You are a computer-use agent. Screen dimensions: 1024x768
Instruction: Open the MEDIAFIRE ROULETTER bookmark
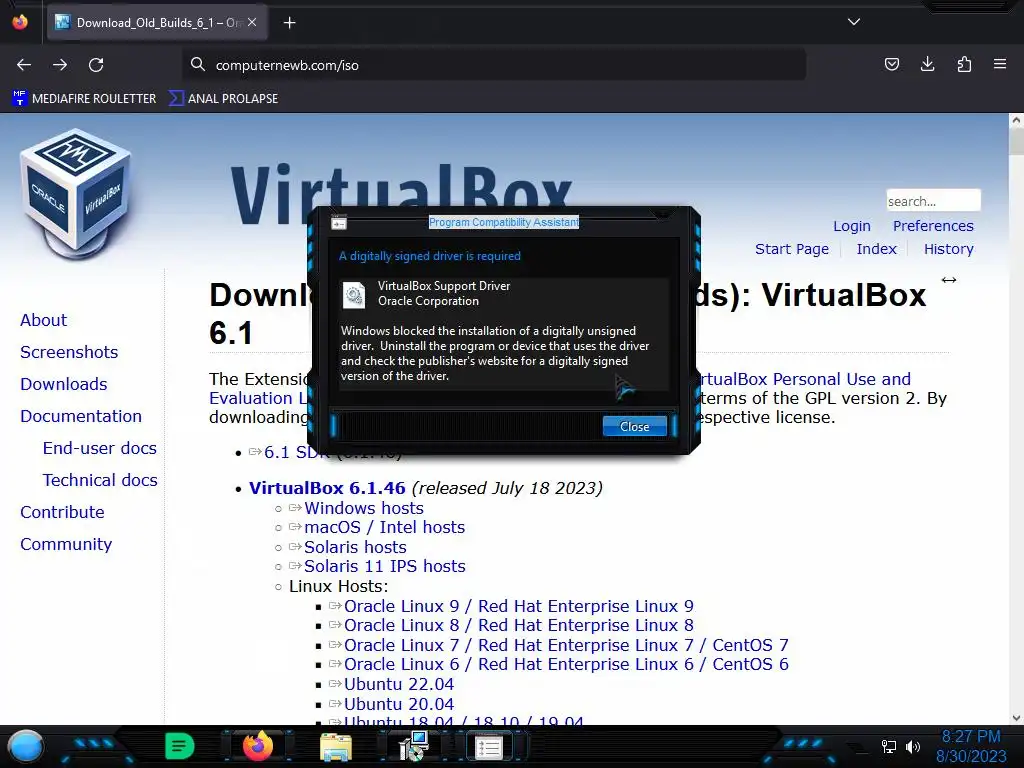(85, 99)
